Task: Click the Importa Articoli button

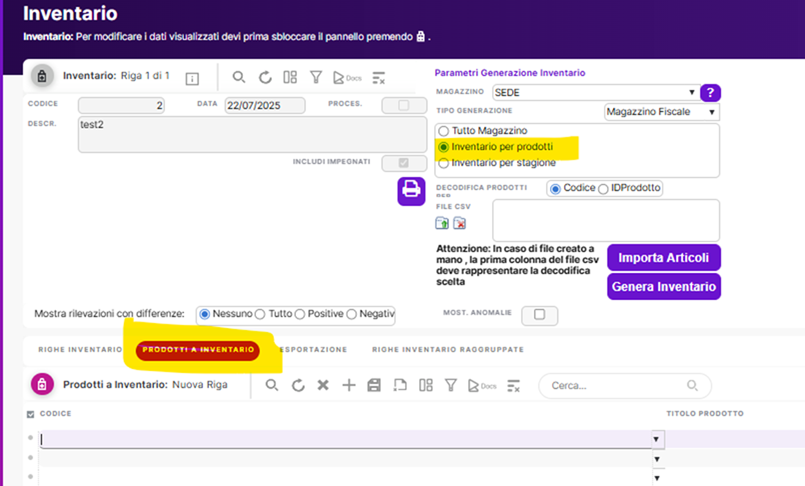Action: 663,257
